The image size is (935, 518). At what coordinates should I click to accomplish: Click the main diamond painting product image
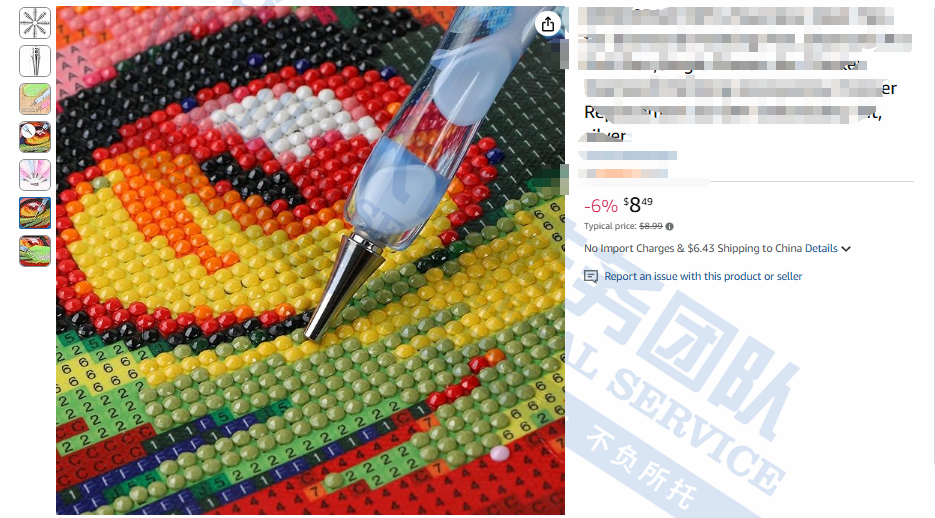click(310, 260)
